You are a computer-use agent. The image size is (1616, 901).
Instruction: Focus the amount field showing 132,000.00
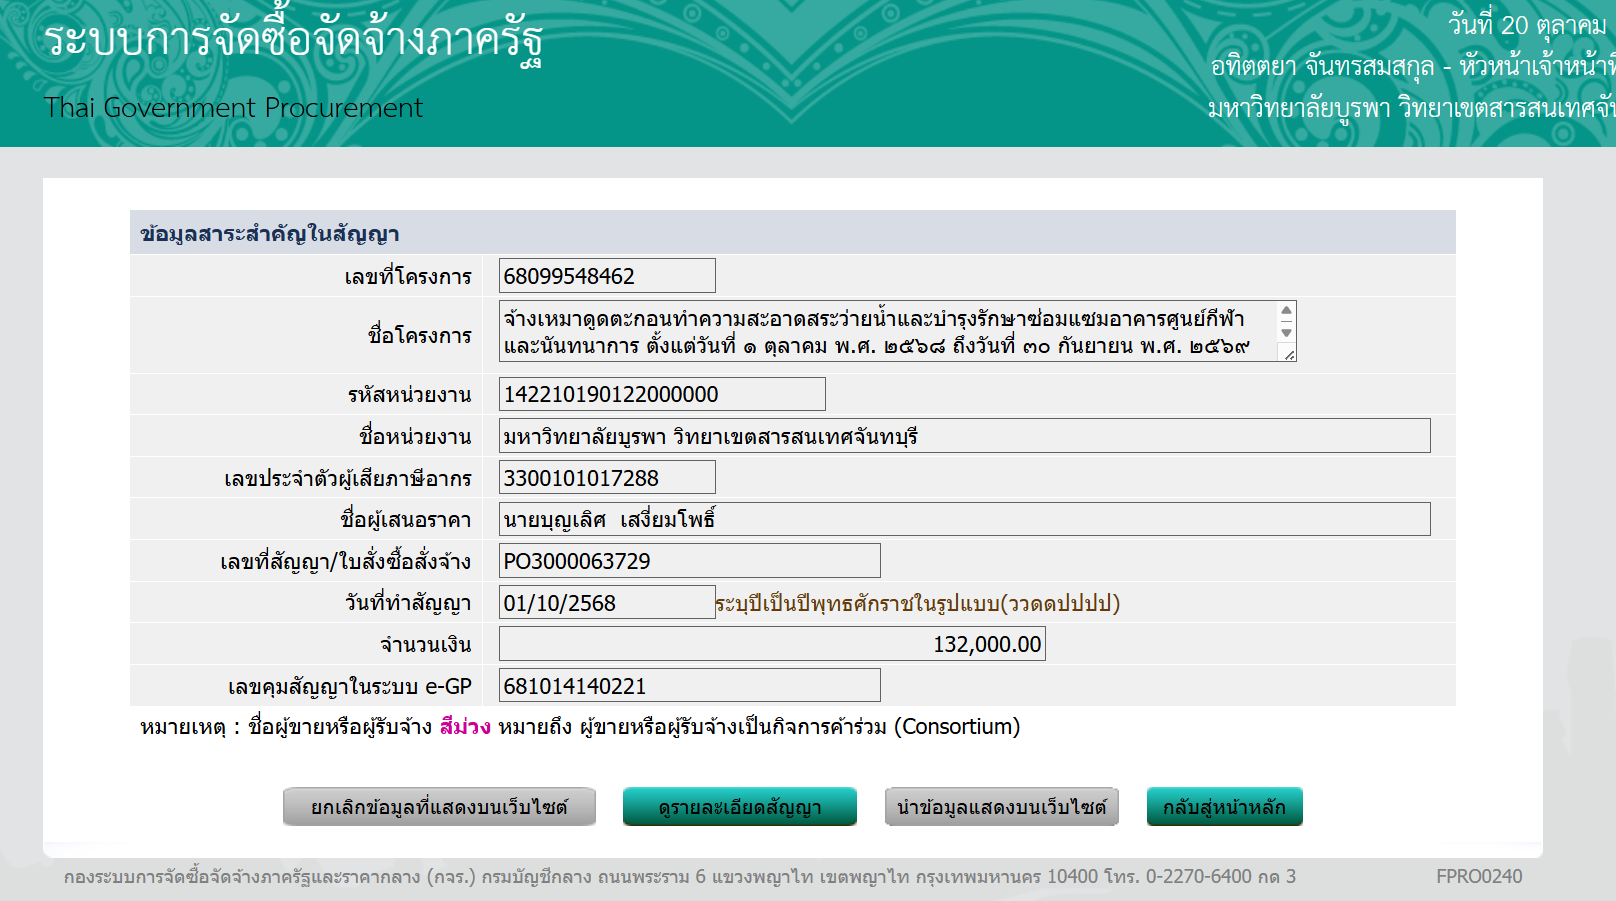[772, 645]
